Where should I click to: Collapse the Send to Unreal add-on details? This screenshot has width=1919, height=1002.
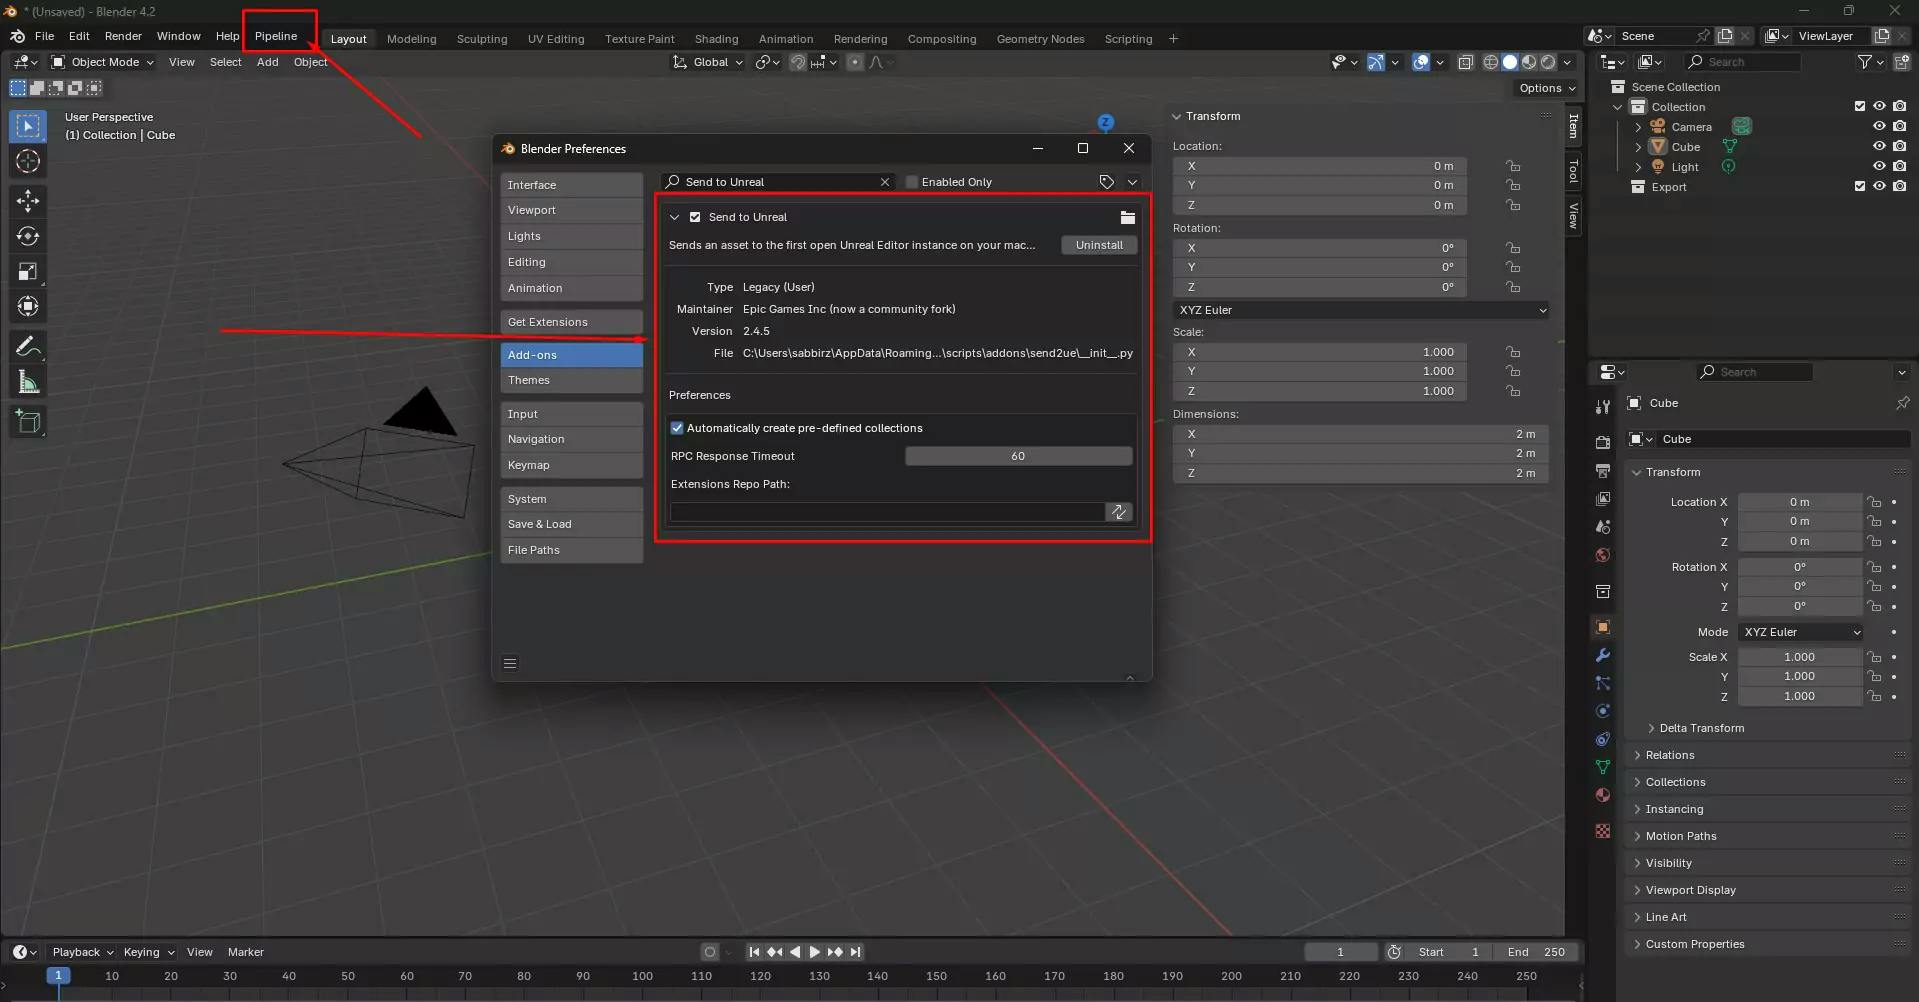tap(674, 217)
